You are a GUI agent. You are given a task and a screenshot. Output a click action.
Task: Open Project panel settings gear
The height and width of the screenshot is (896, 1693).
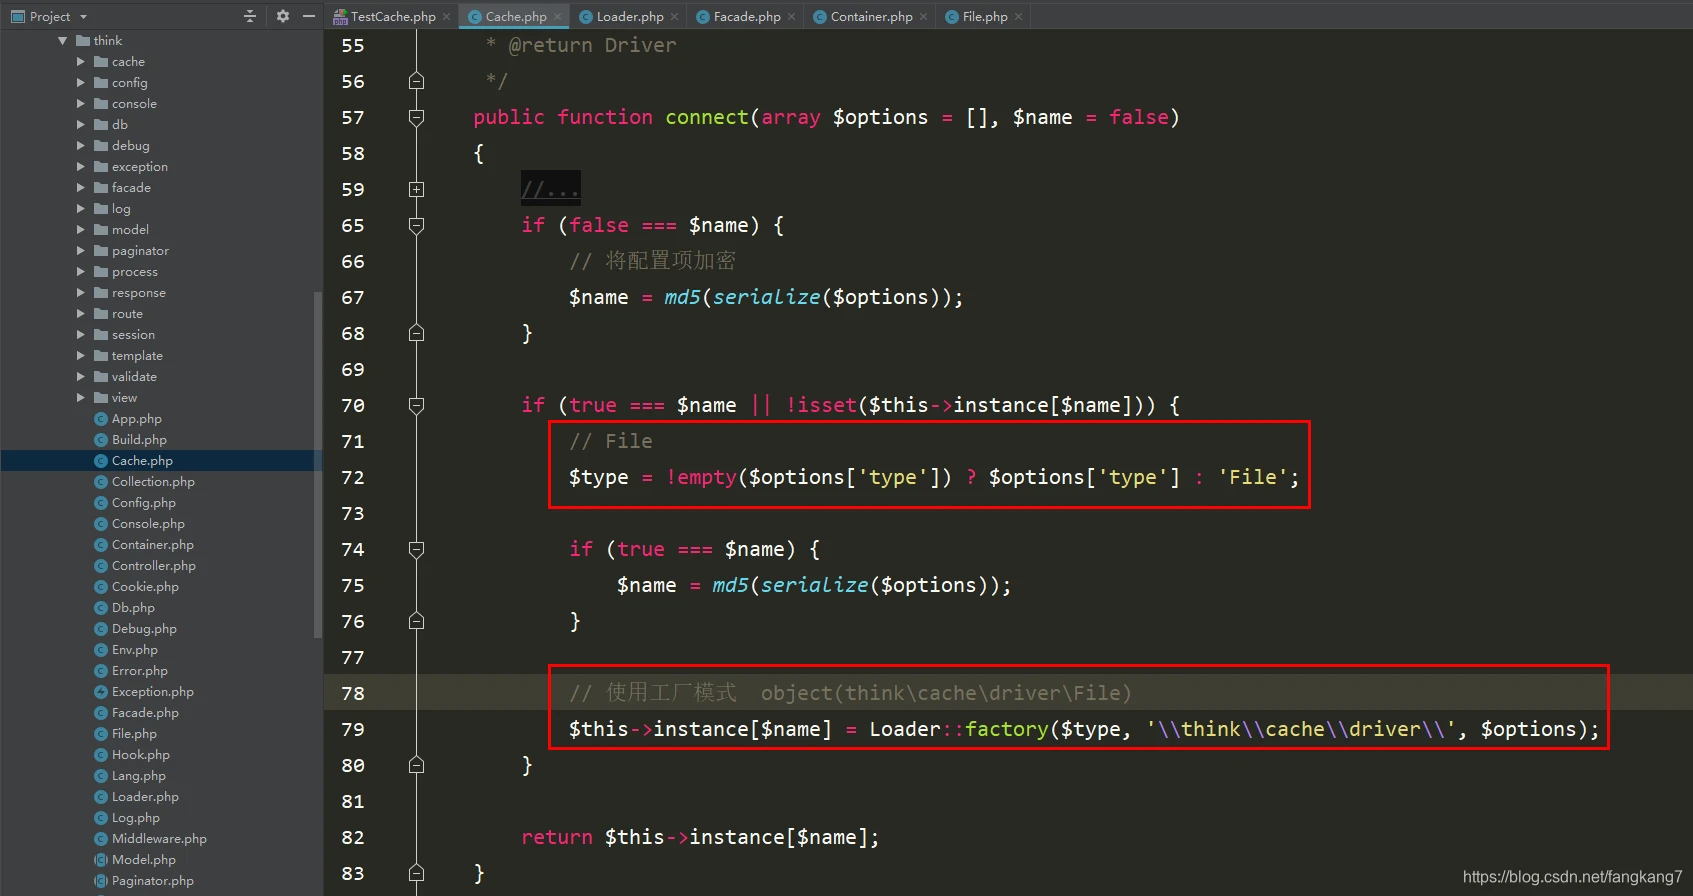coord(283,16)
